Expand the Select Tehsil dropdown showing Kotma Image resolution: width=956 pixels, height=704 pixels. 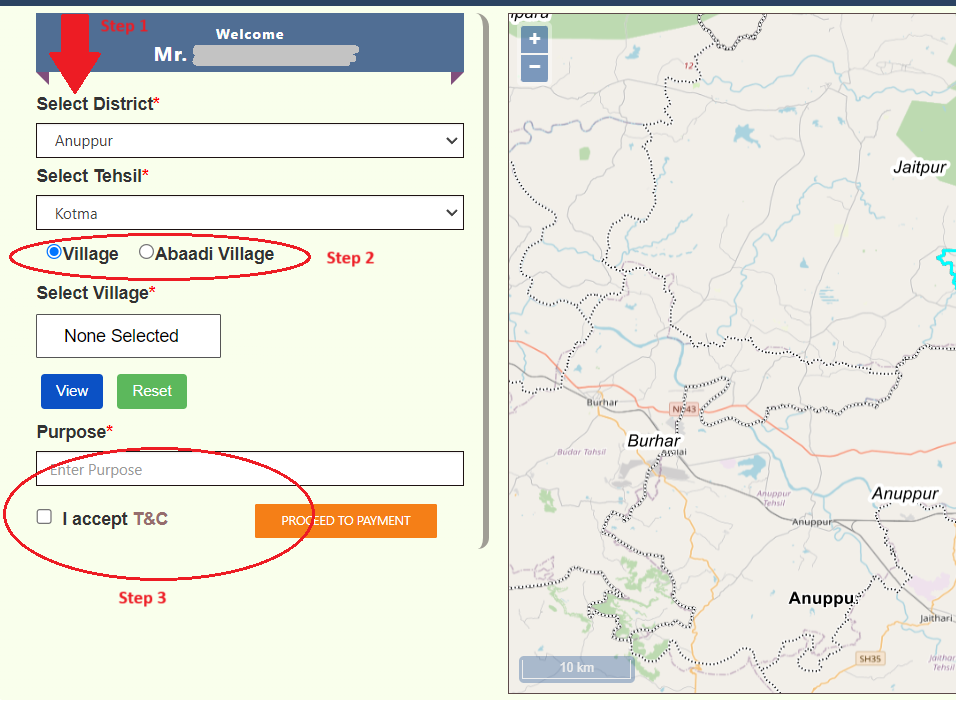coord(250,213)
